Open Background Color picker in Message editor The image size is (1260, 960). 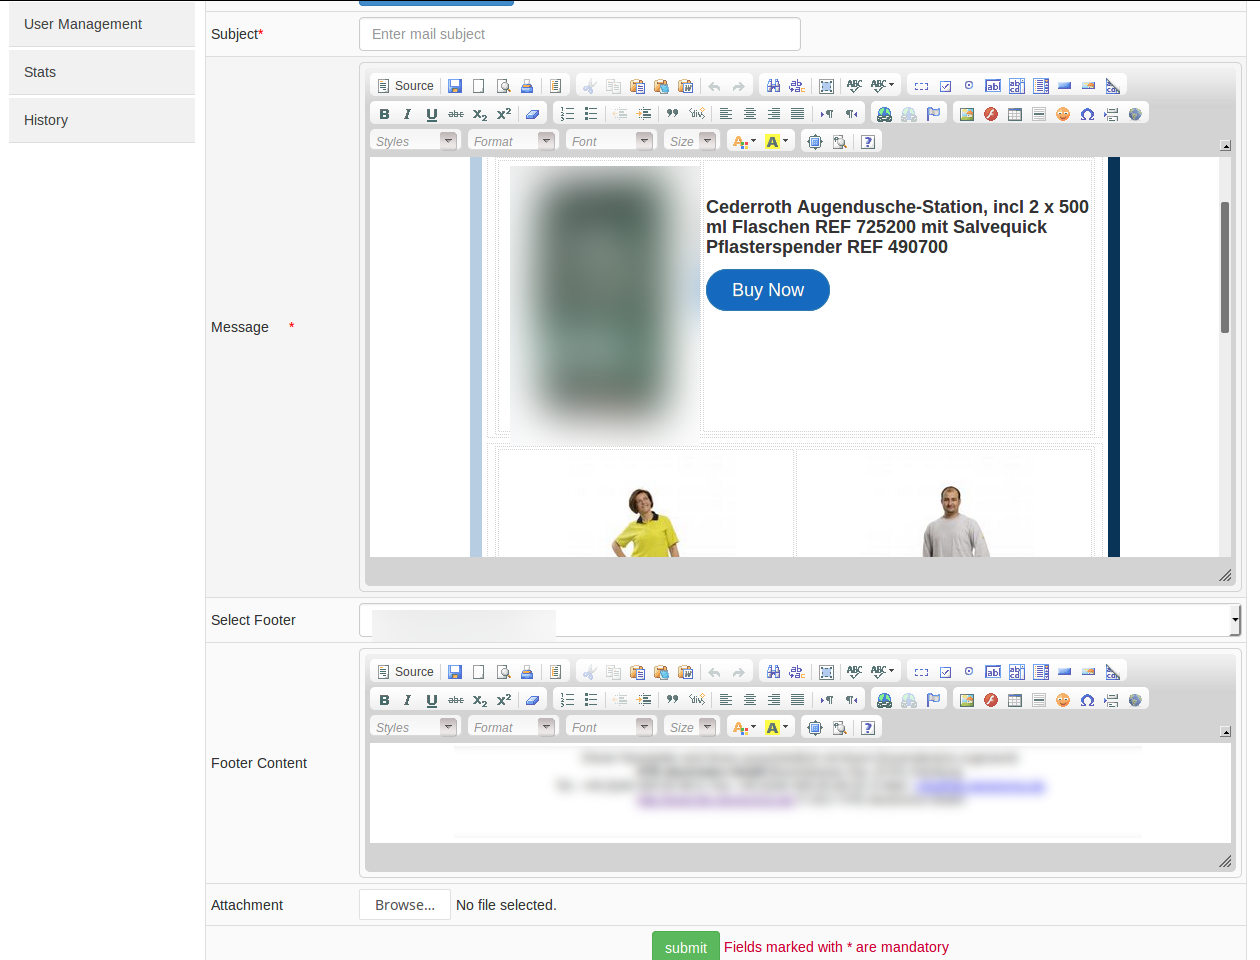pyautogui.click(x=777, y=142)
